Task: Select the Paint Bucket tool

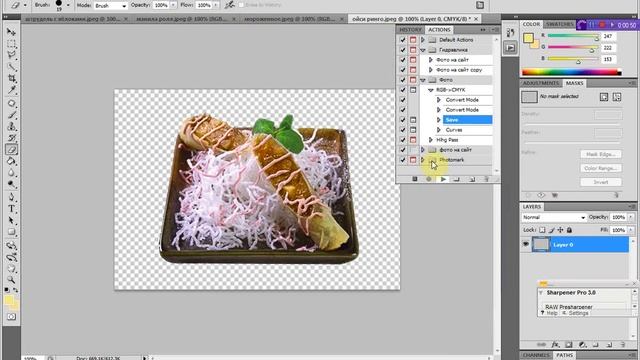Action: 11,161
